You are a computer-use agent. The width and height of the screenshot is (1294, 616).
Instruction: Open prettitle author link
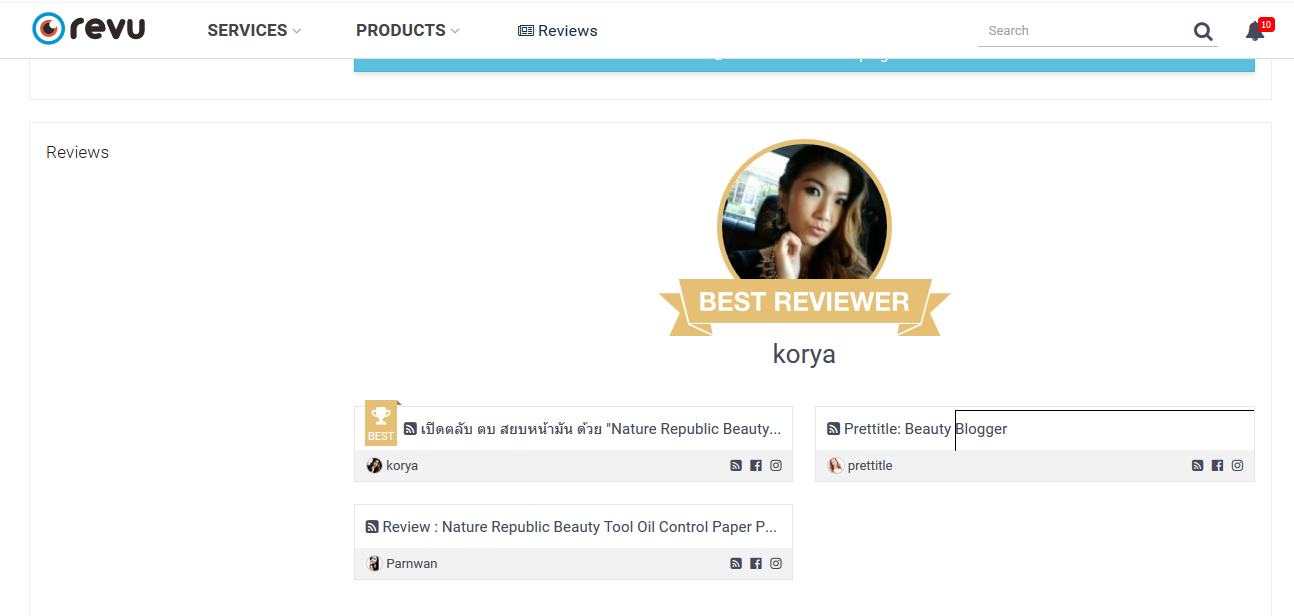pos(870,466)
